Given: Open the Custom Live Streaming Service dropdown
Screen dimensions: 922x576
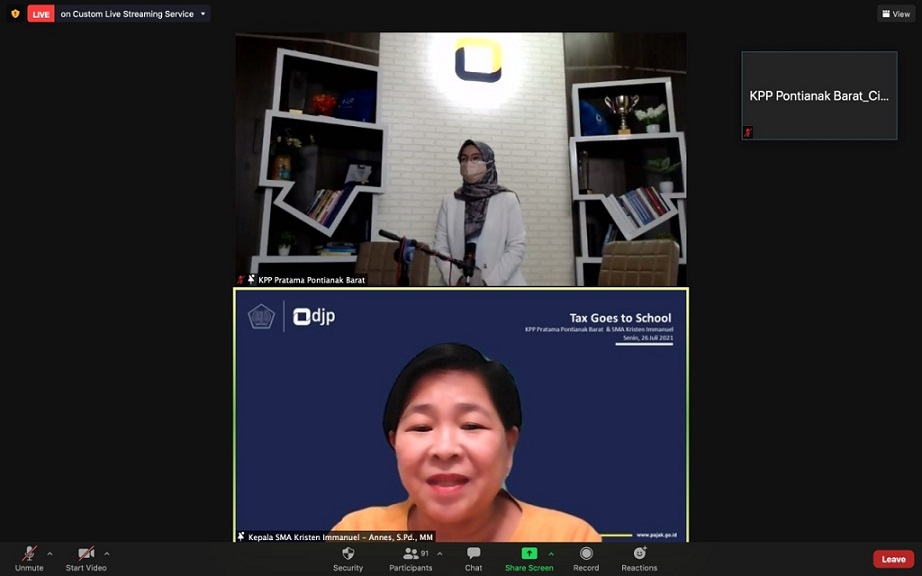Looking at the screenshot, I should pos(203,14).
